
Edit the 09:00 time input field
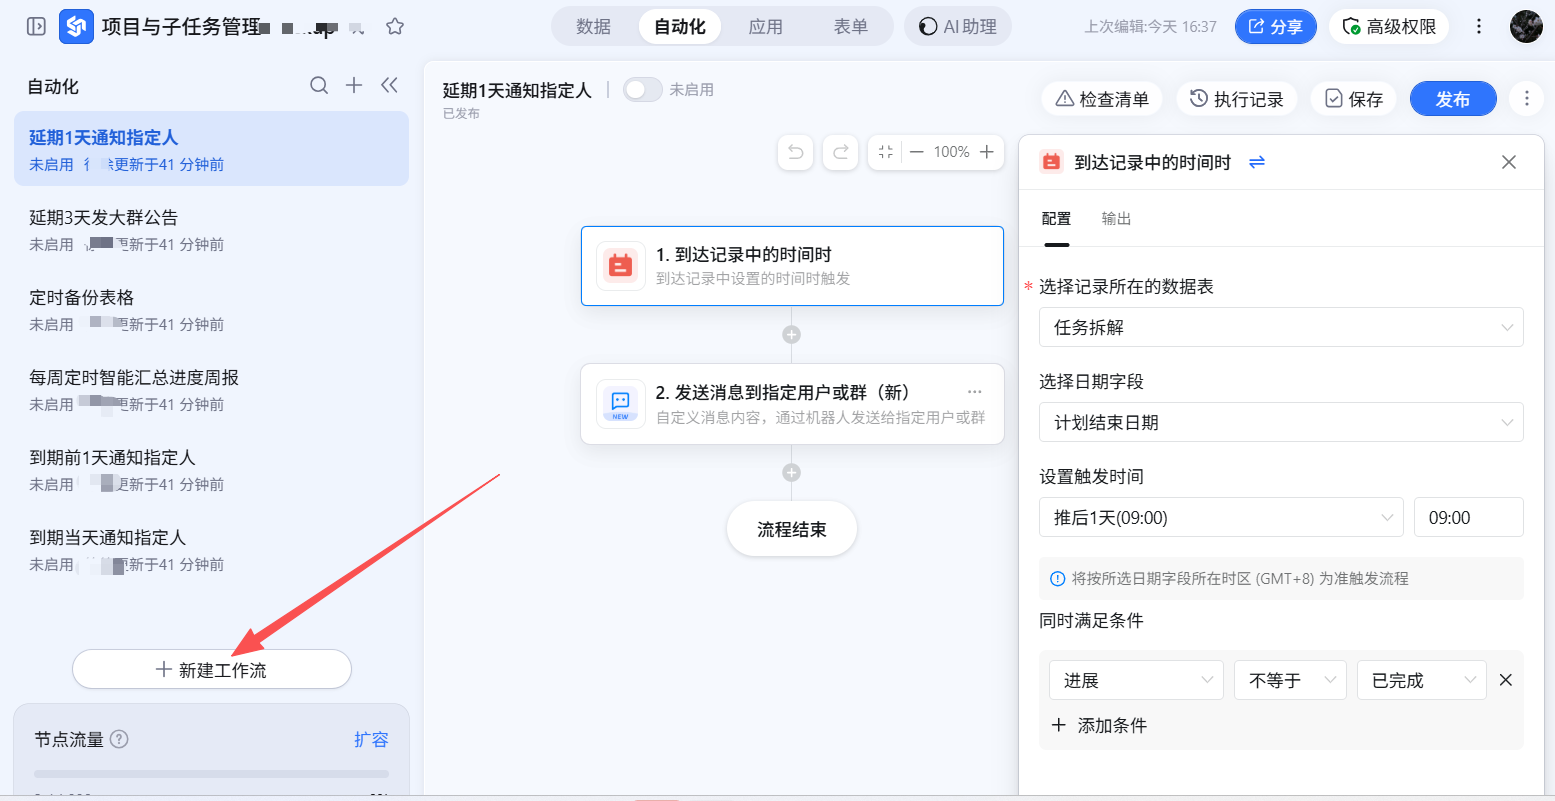point(1469,517)
